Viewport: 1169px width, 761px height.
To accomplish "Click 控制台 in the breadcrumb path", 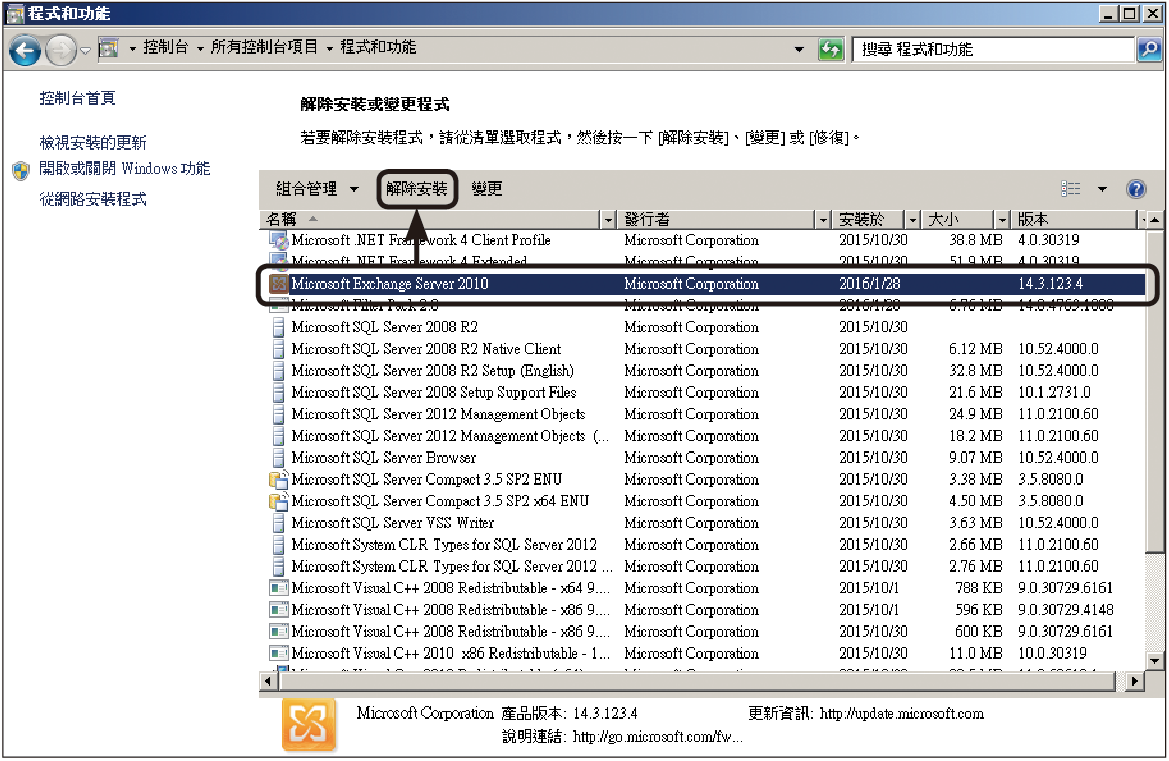I will pyautogui.click(x=166, y=47).
